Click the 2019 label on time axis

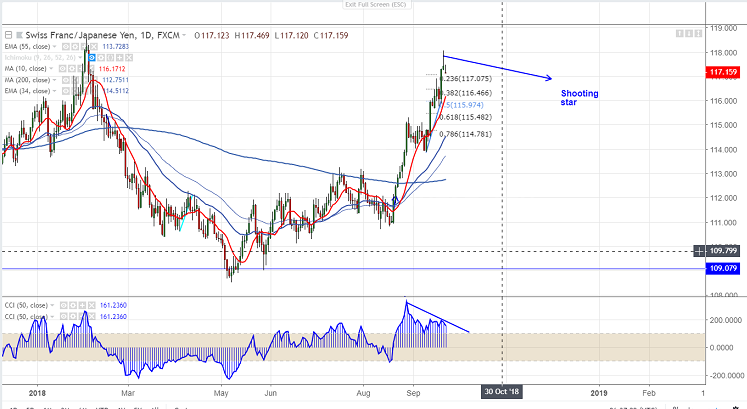point(599,393)
